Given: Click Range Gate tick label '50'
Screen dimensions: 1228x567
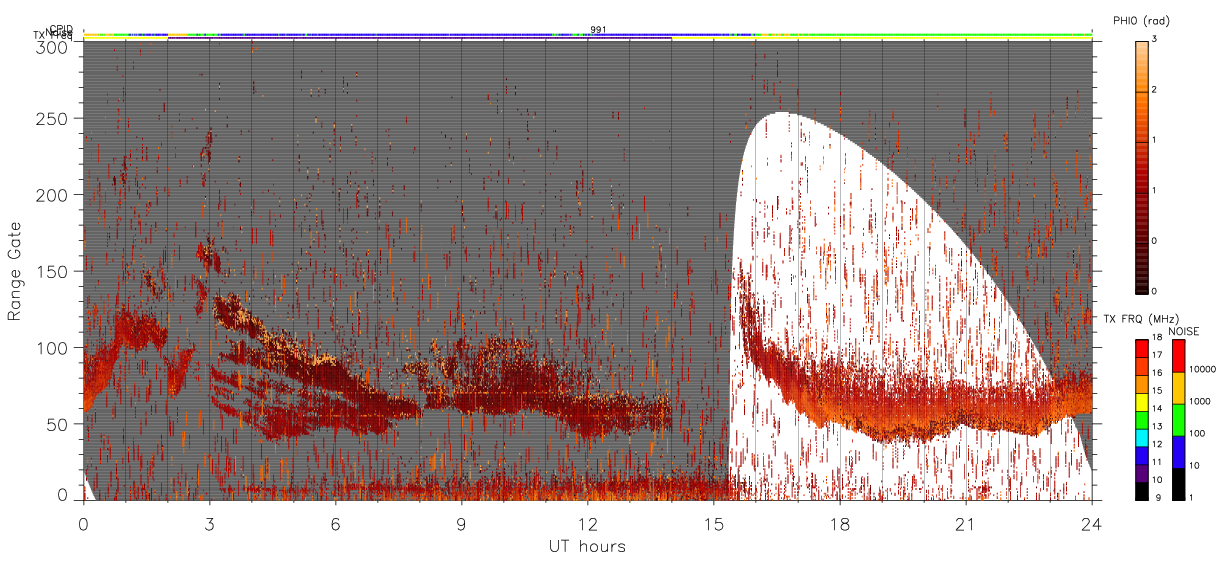Looking at the screenshot, I should (58, 424).
